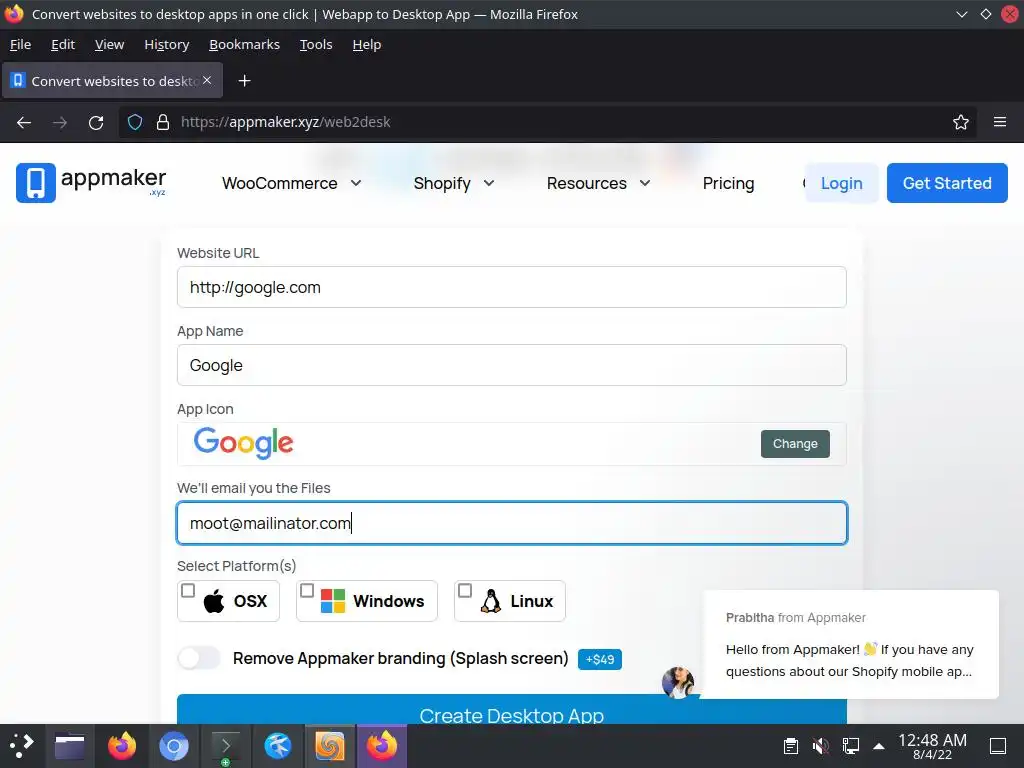Screen dimensions: 1024x768
Task: Open the Prabitha chat message popup
Action: pyautogui.click(x=850, y=645)
